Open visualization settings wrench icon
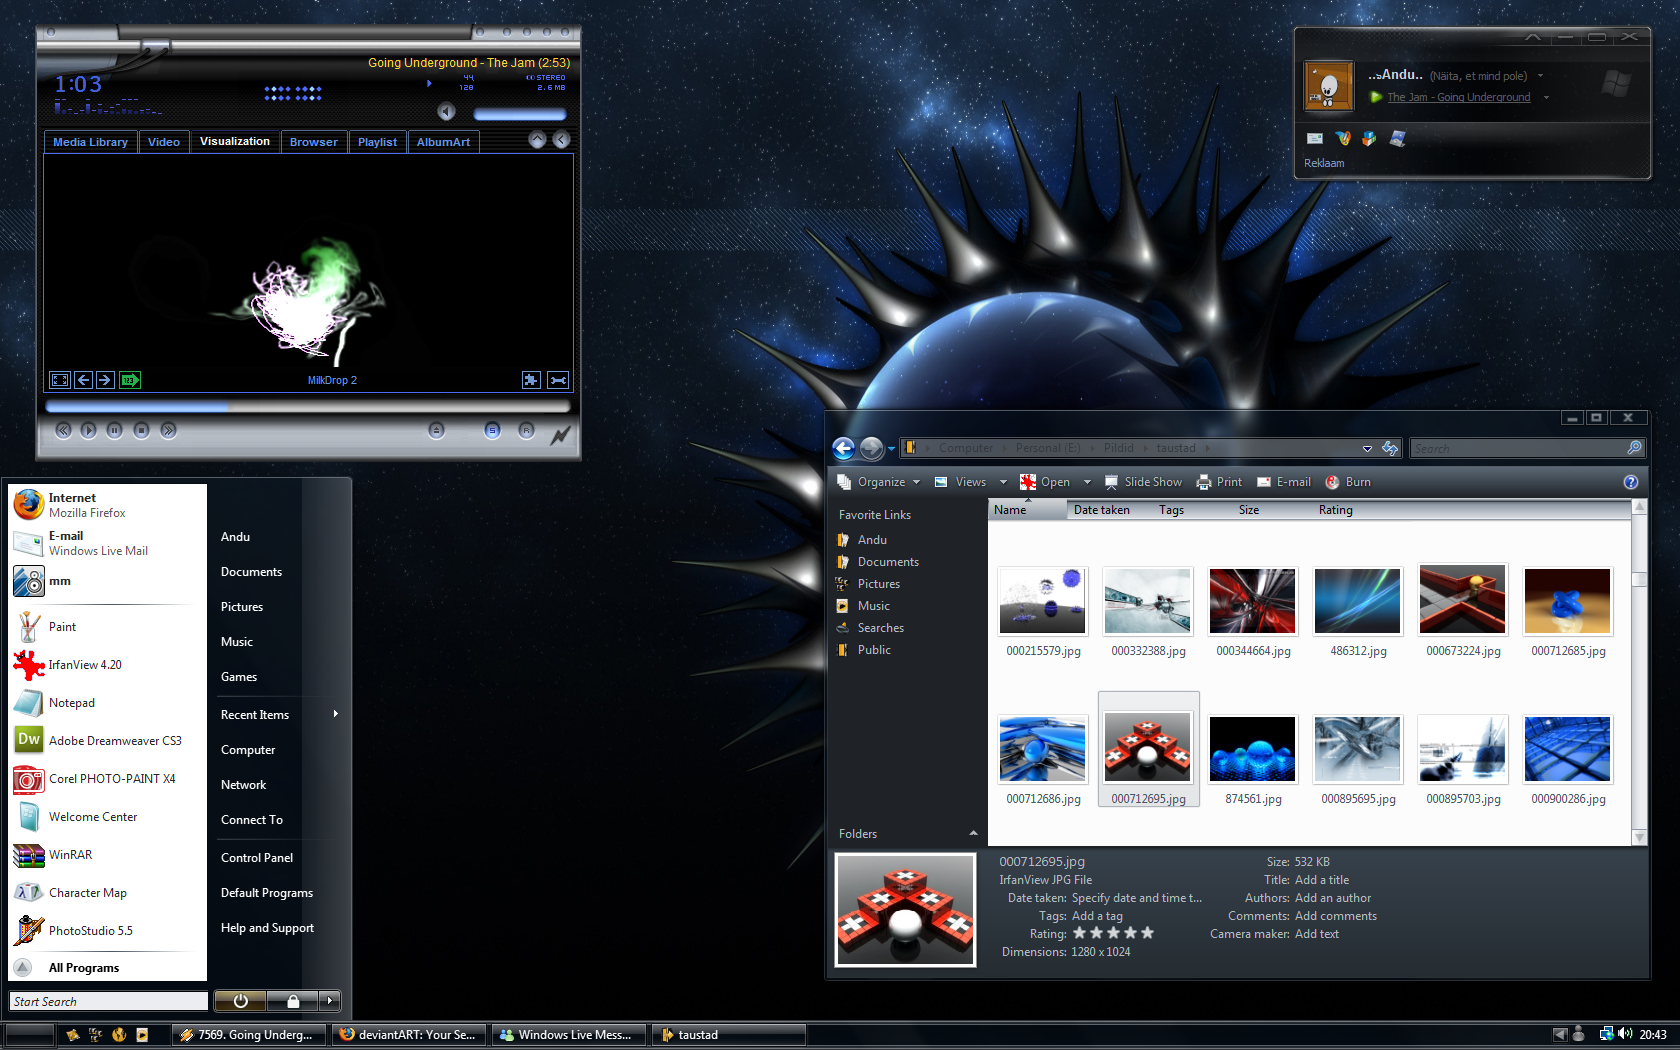 pyautogui.click(x=558, y=380)
